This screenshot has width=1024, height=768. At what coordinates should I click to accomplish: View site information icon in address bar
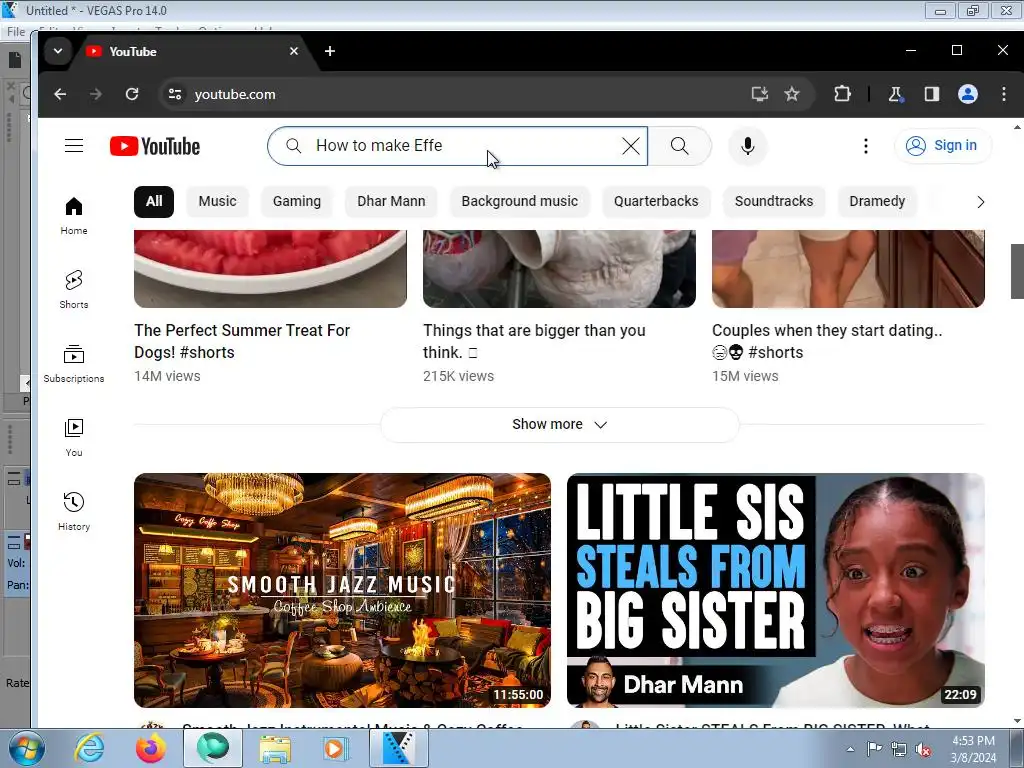(x=174, y=94)
